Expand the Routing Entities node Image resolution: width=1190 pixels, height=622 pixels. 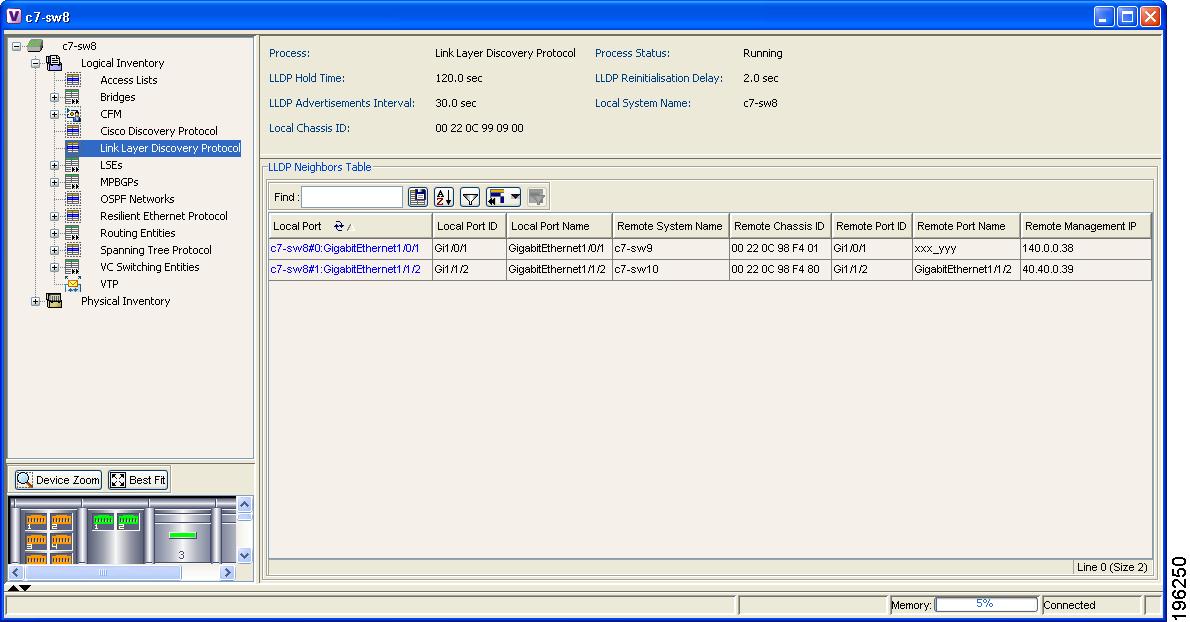[x=55, y=233]
